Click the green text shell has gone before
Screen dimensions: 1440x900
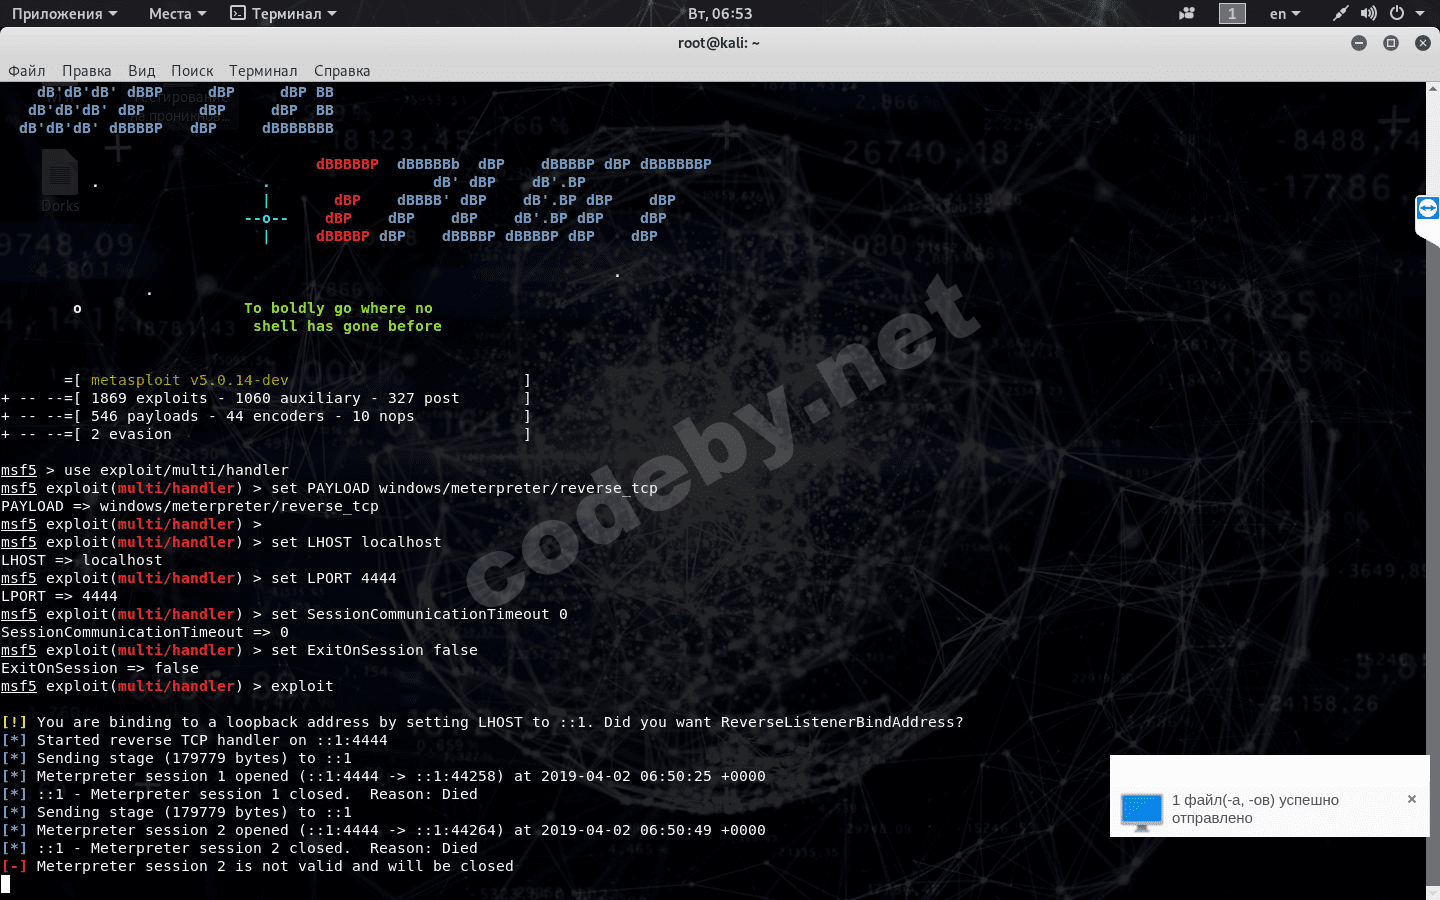[347, 326]
